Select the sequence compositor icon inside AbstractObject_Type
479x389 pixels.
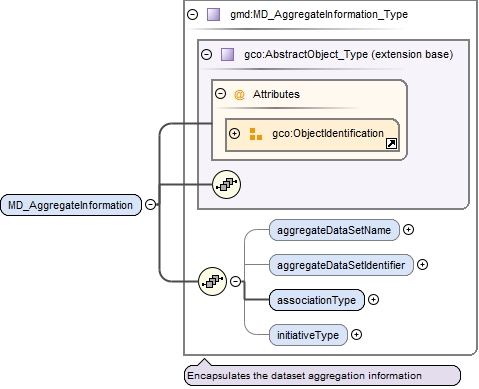pos(226,184)
